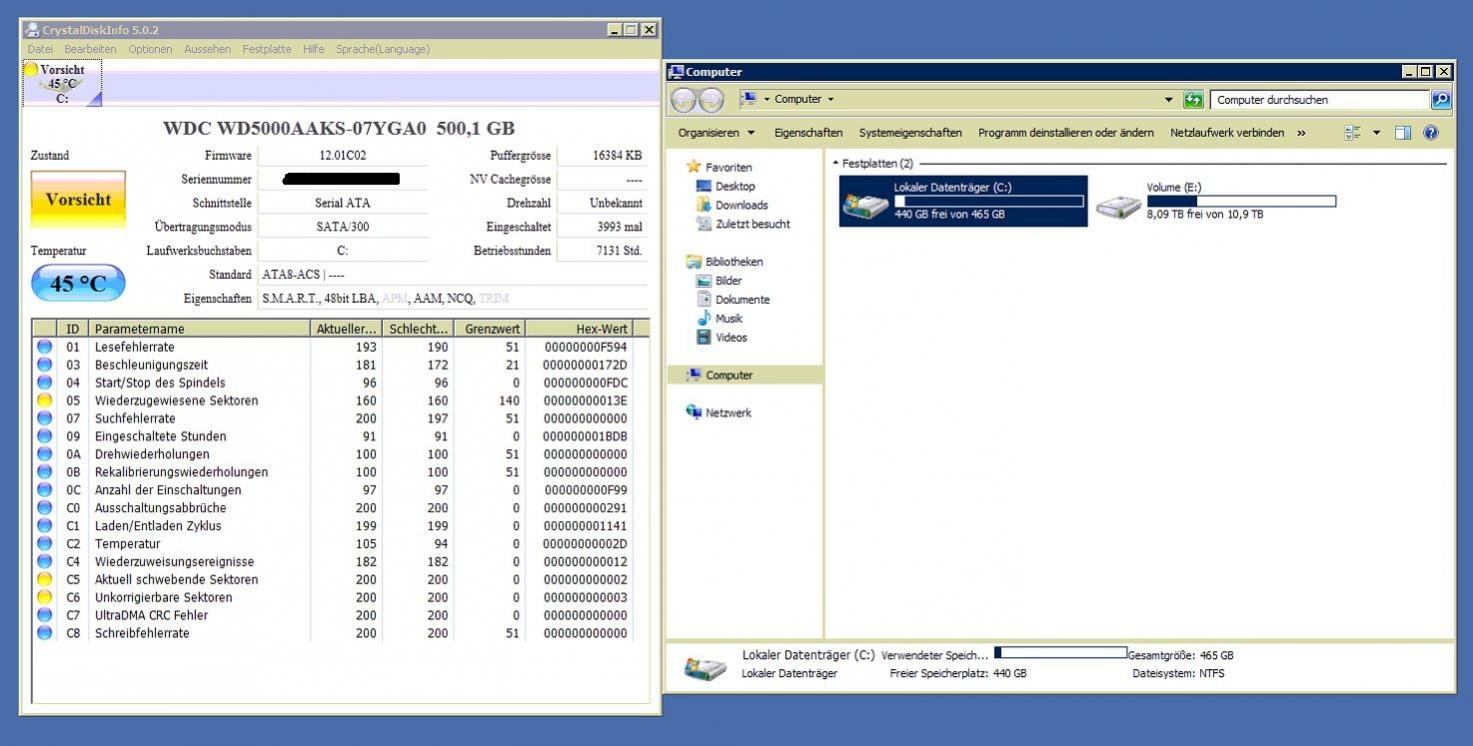Select the Lokaler Datenträger (C:) drive icon
The image size is (1473, 746).
click(x=865, y=204)
